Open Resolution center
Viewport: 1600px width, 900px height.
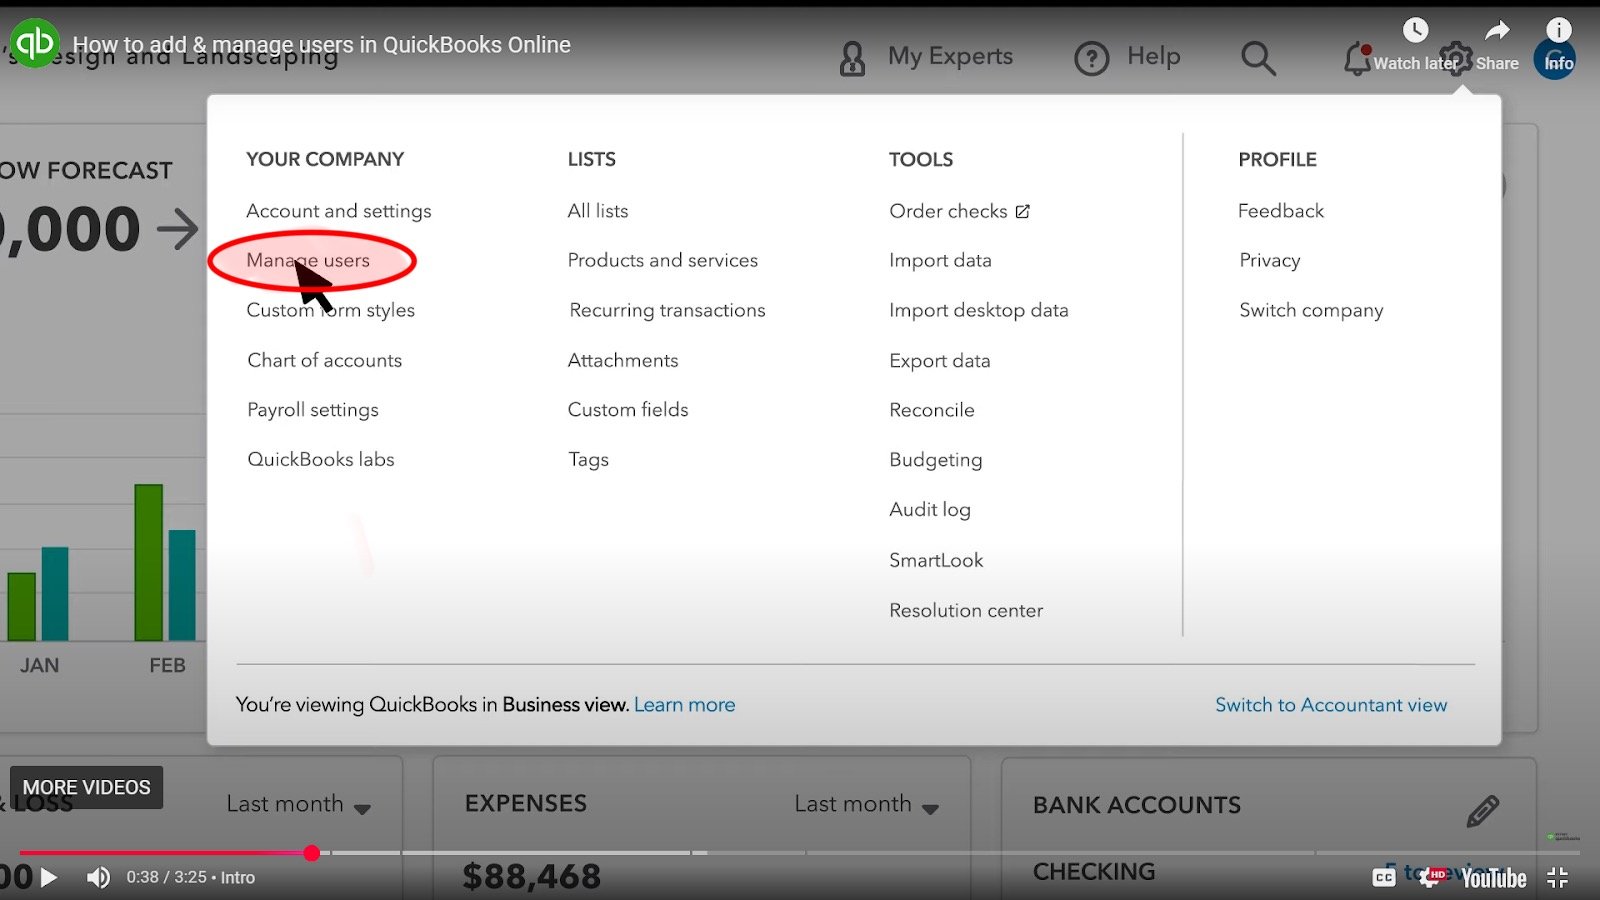tap(966, 610)
